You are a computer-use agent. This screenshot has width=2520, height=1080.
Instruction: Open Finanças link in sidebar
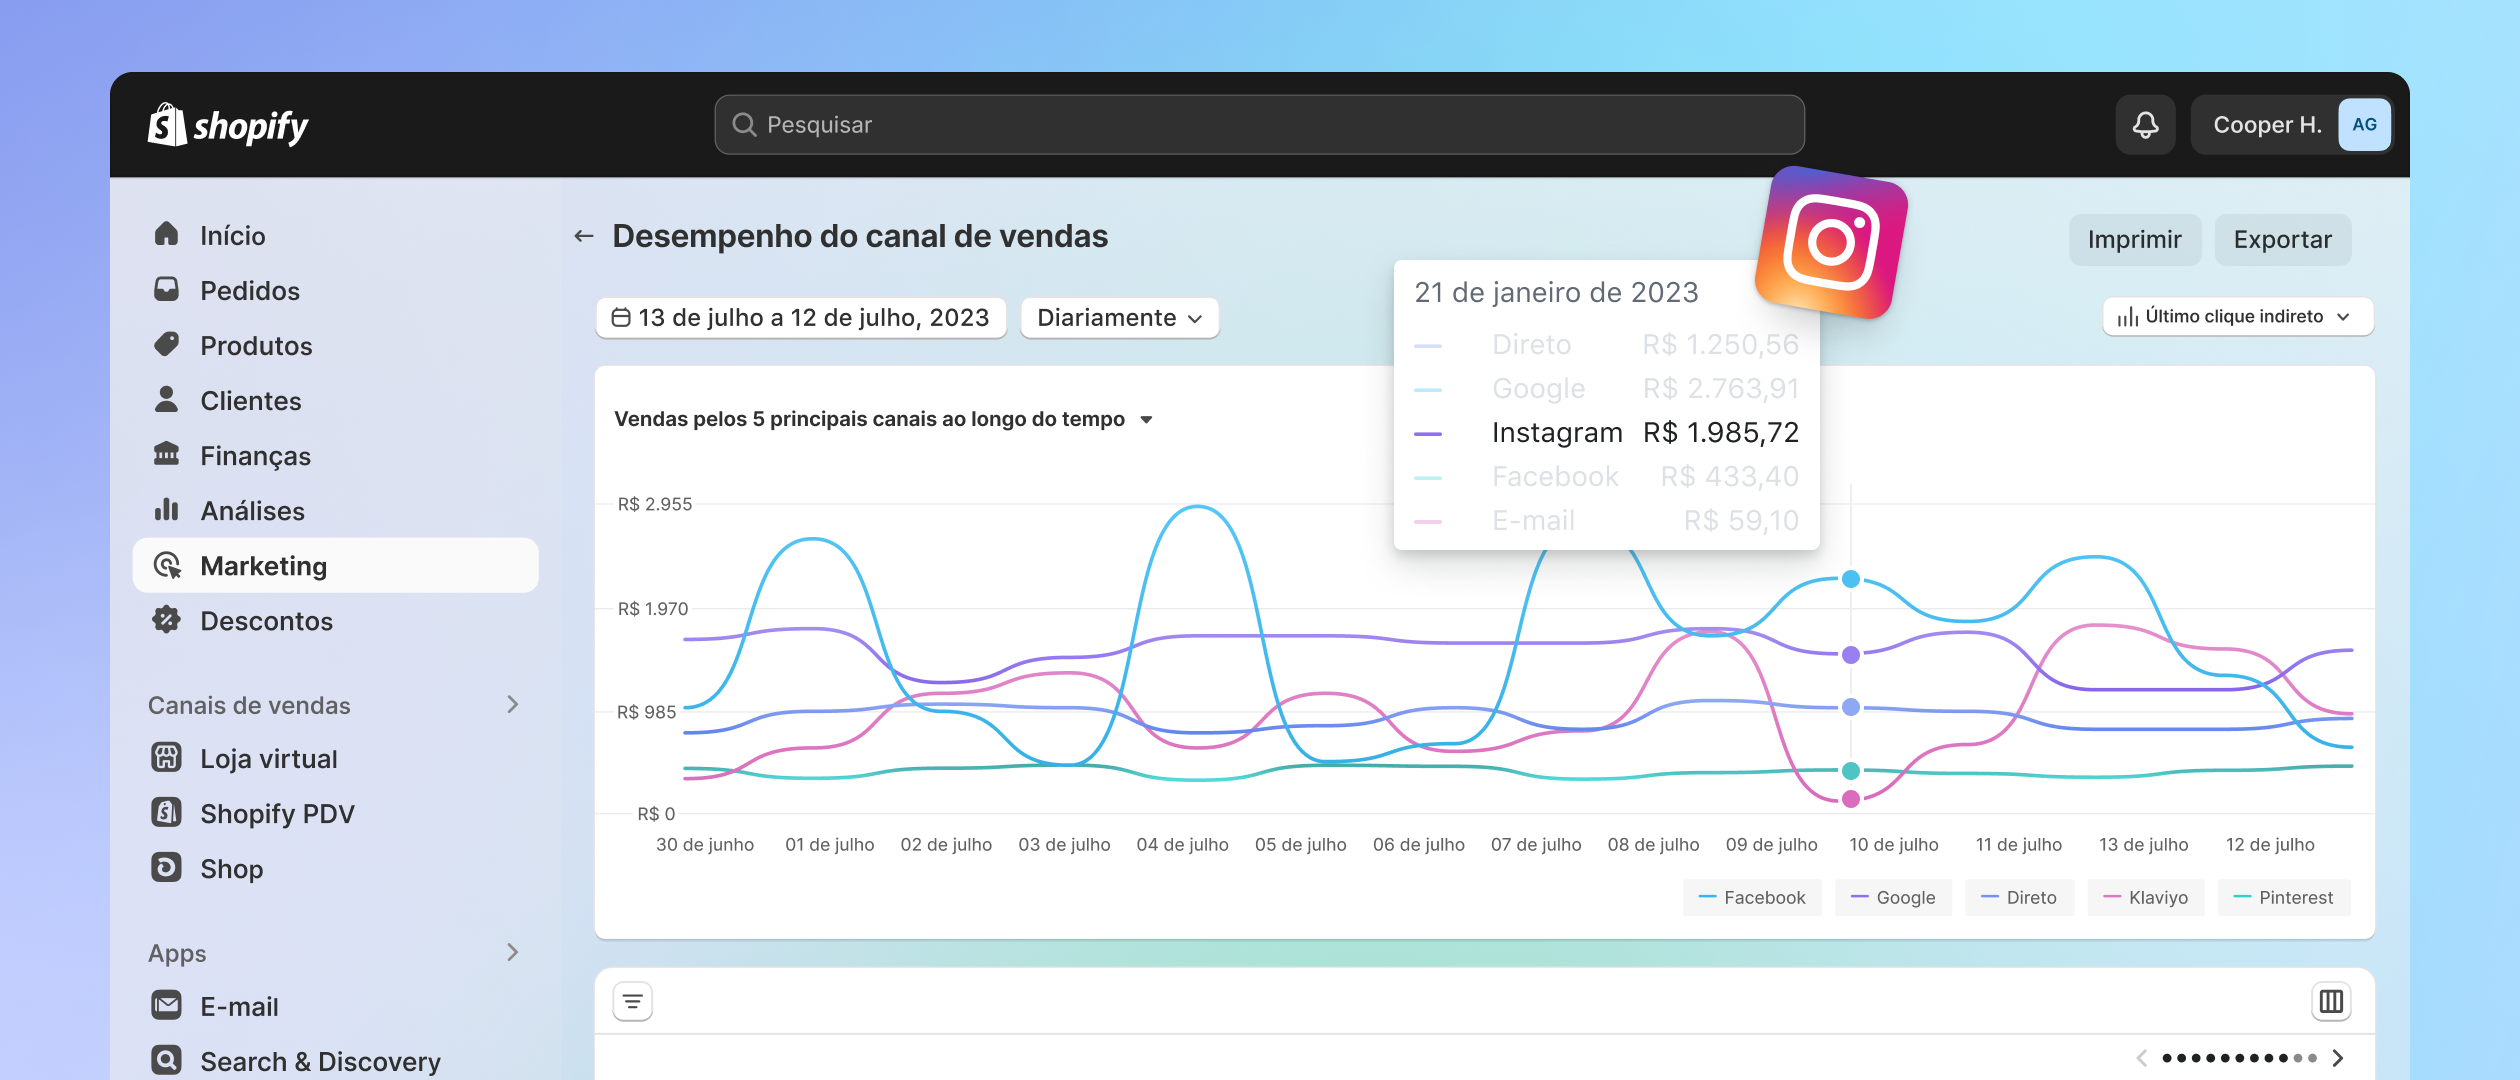click(255, 455)
